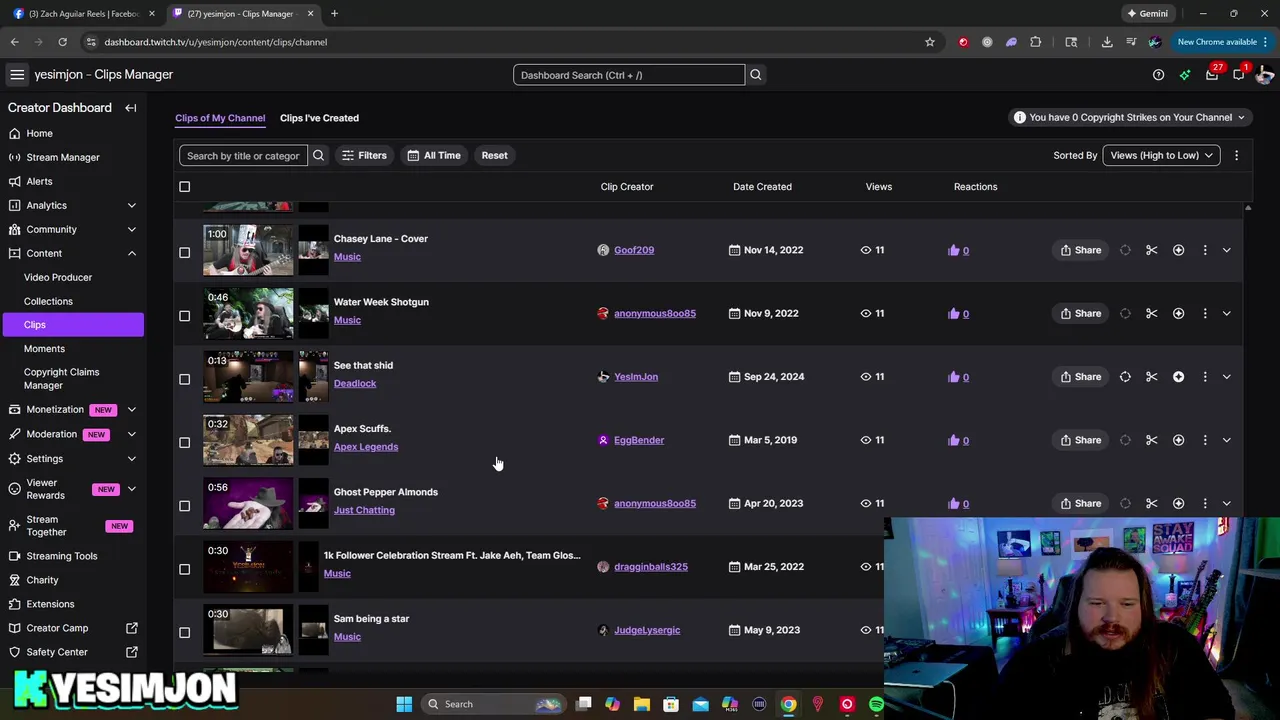Open Video Producer under Content
Image resolution: width=1280 pixels, height=720 pixels.
coord(58,277)
